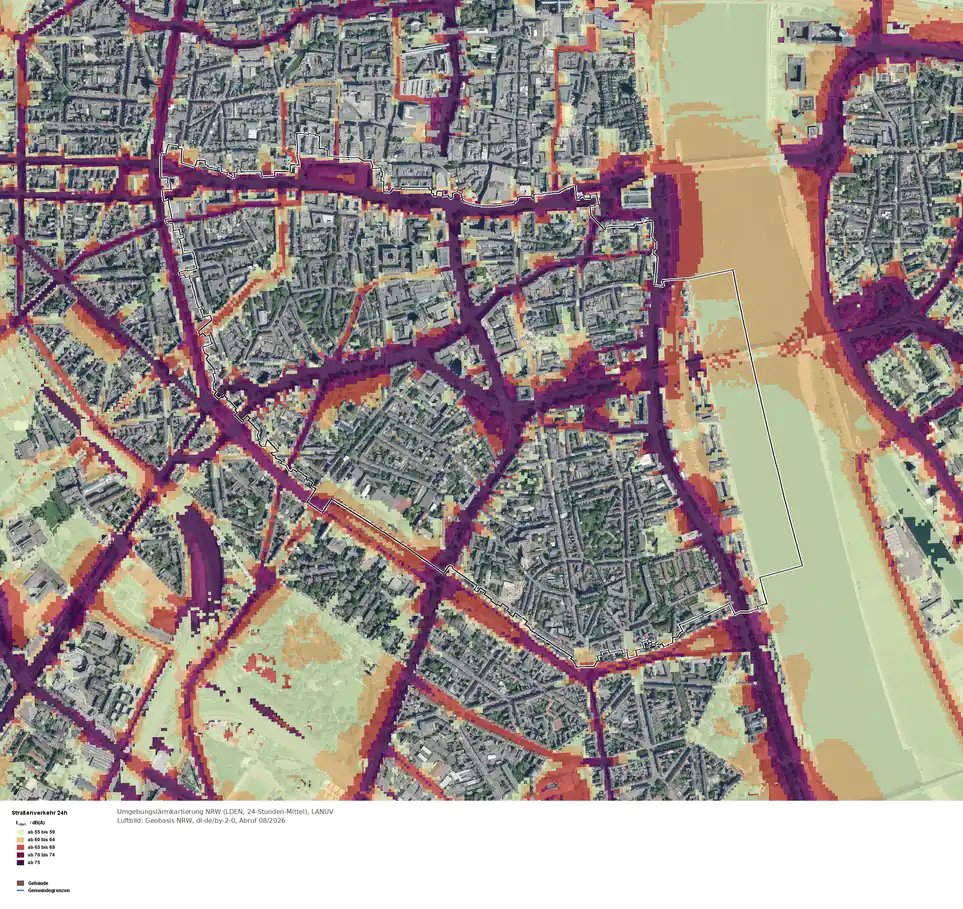
Task: Click the 'ab 70 bis 74' legend label
Action: (x=41, y=854)
